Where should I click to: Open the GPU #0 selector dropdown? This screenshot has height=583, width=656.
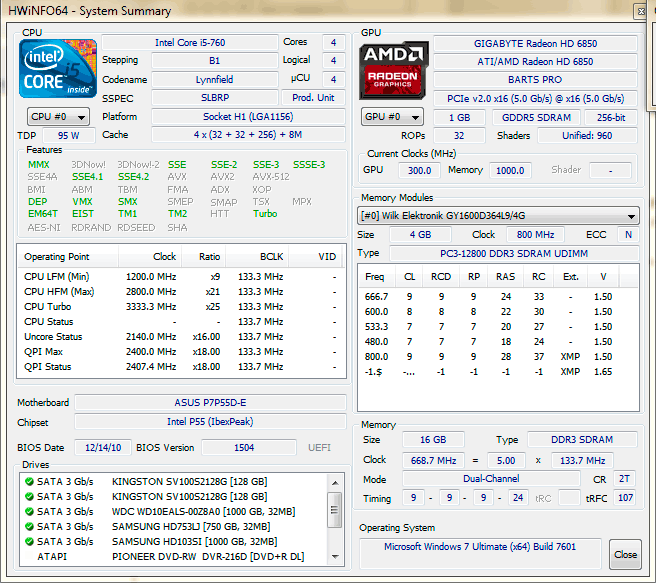[x=392, y=117]
